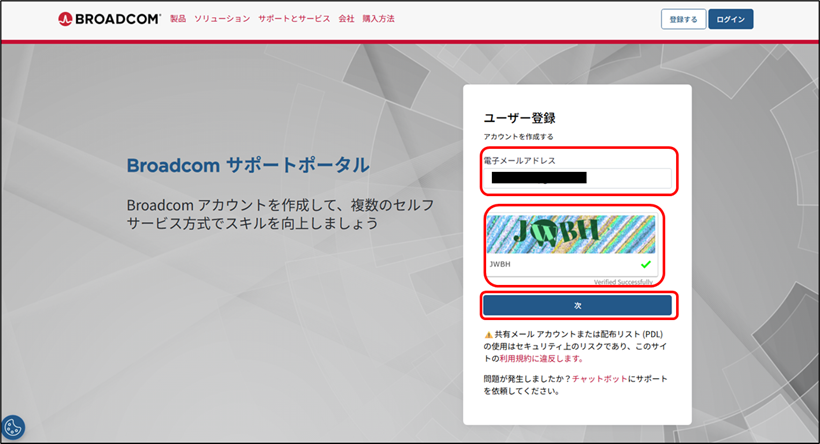
Task: Focus the 電子メールアドレス input field
Action: (577, 178)
